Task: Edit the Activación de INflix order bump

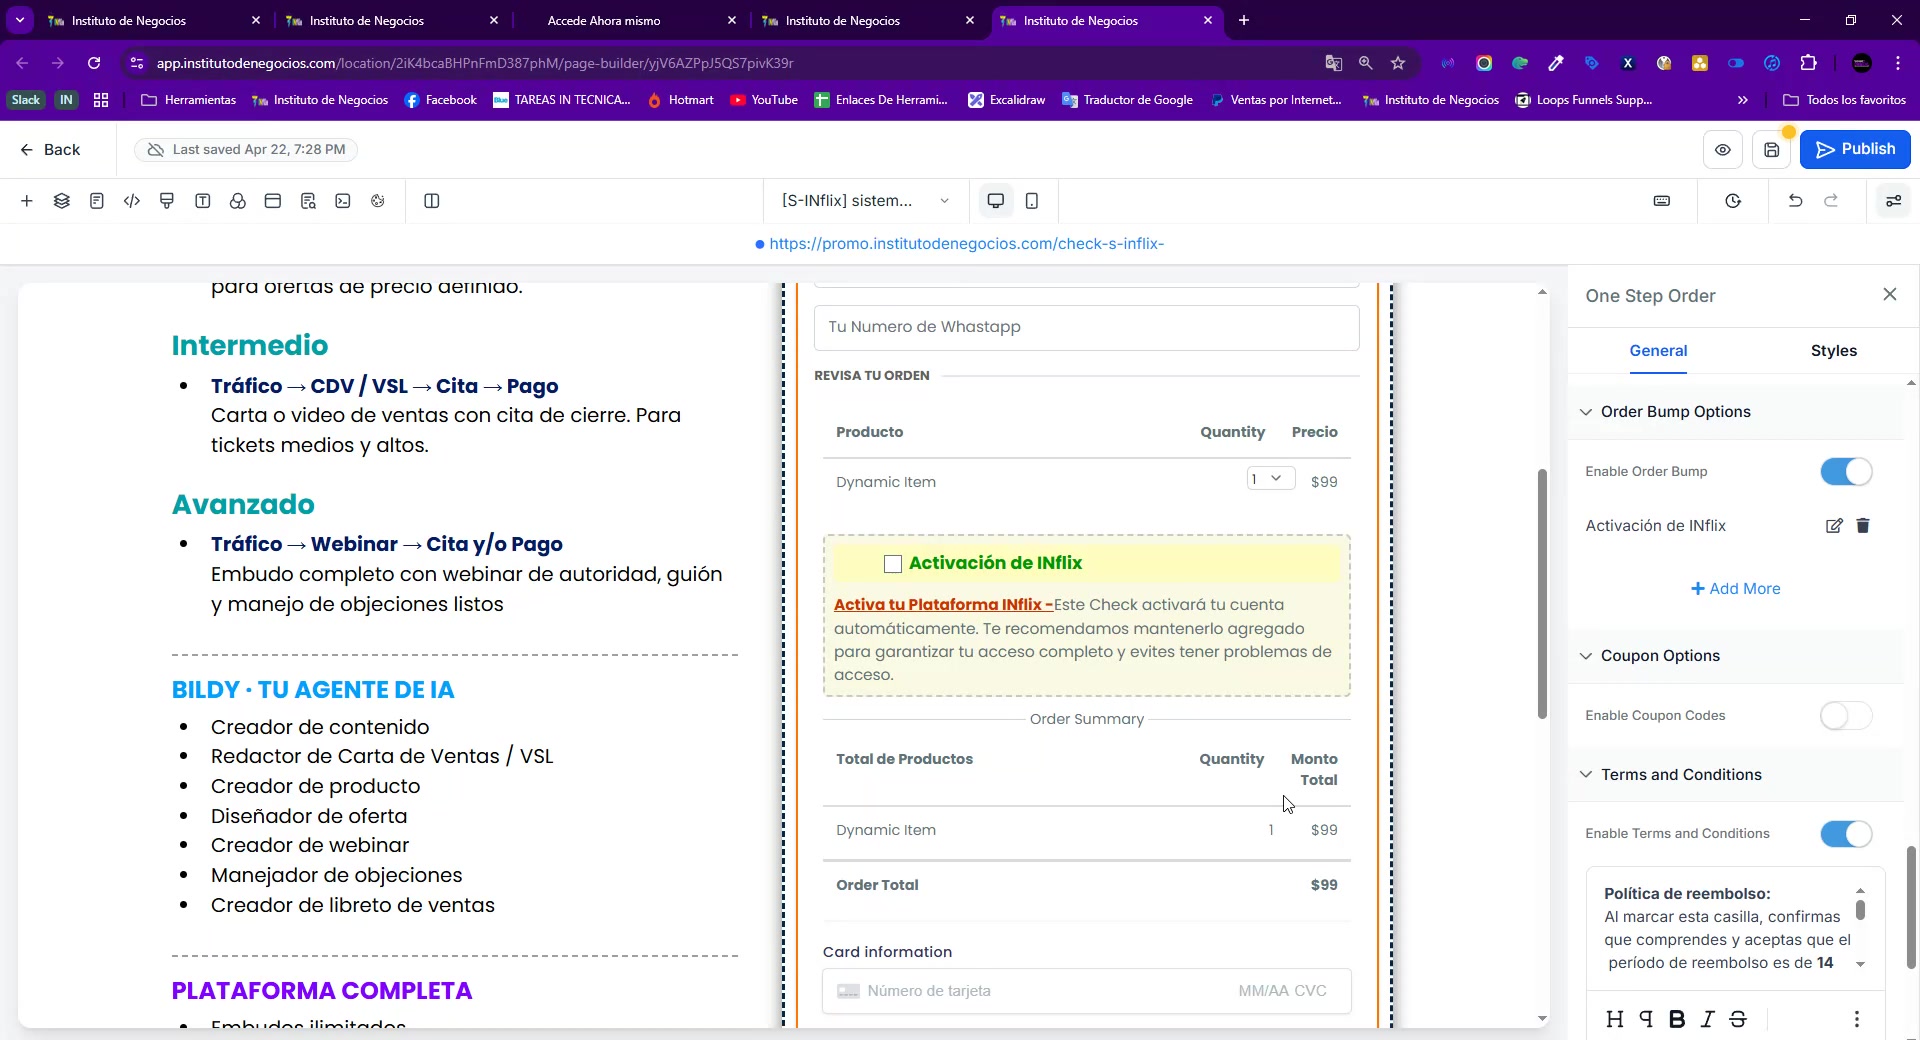Action: coord(1833,526)
